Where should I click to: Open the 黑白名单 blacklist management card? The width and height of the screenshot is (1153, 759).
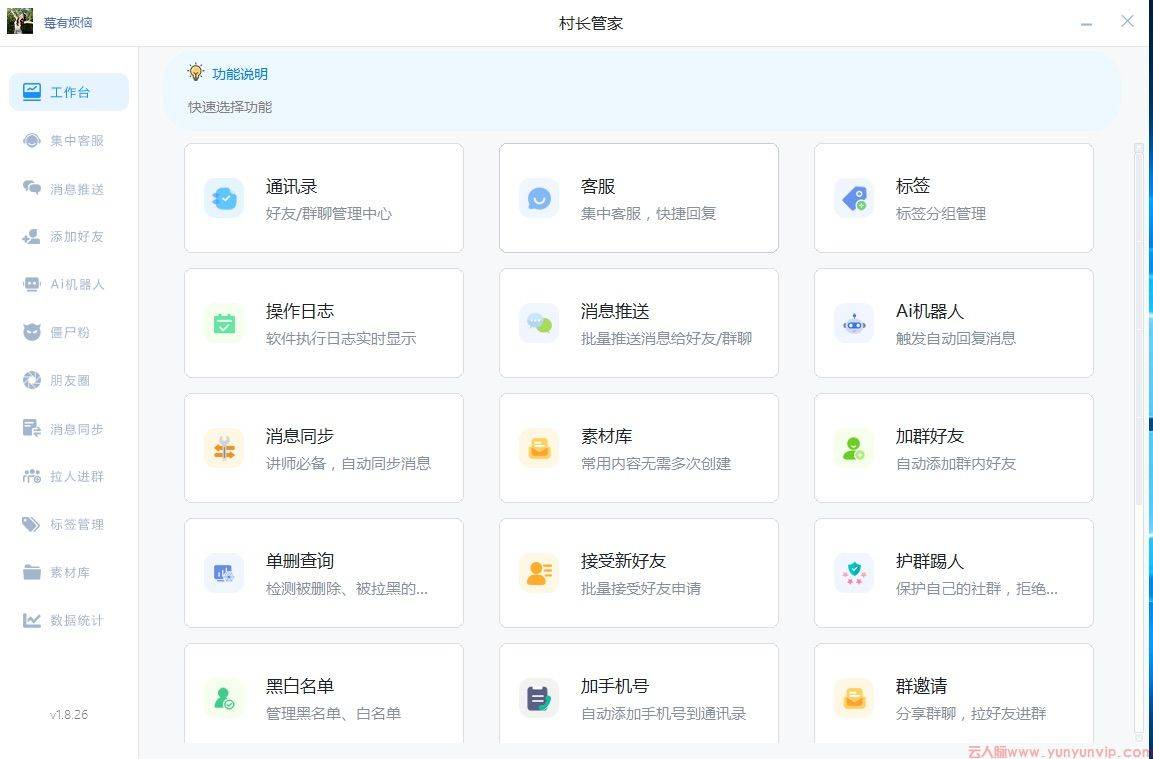click(323, 697)
